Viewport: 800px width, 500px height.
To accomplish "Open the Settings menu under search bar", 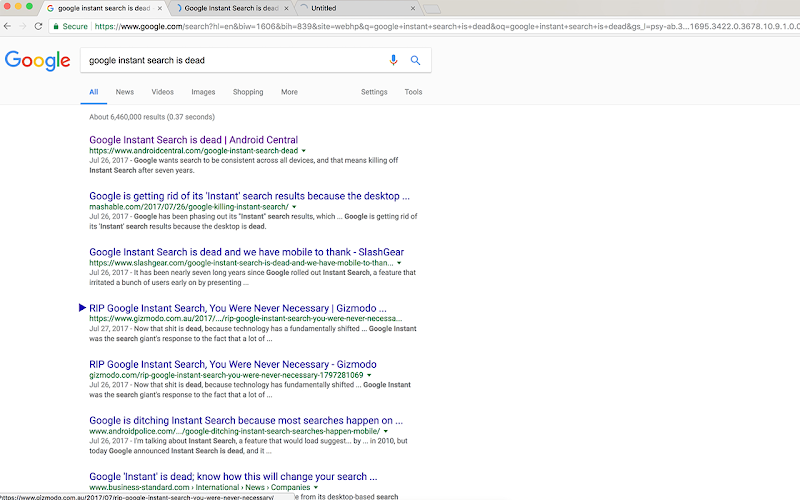I will tap(374, 92).
